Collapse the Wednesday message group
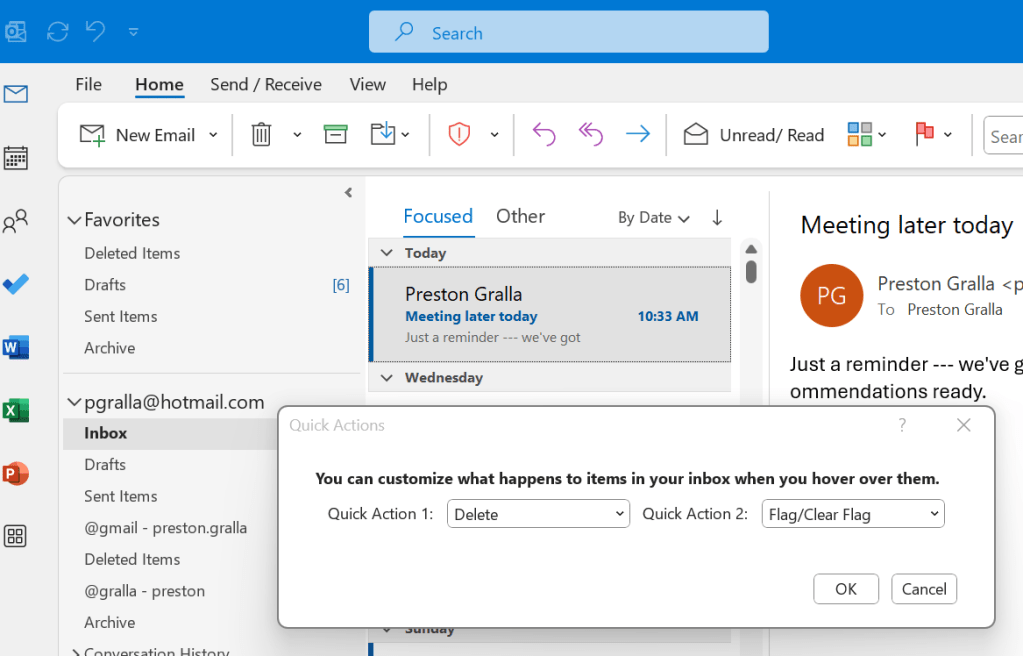 pos(387,377)
